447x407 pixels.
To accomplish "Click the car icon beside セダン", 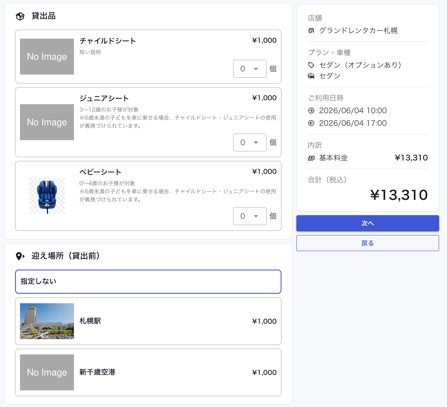I will click(311, 76).
